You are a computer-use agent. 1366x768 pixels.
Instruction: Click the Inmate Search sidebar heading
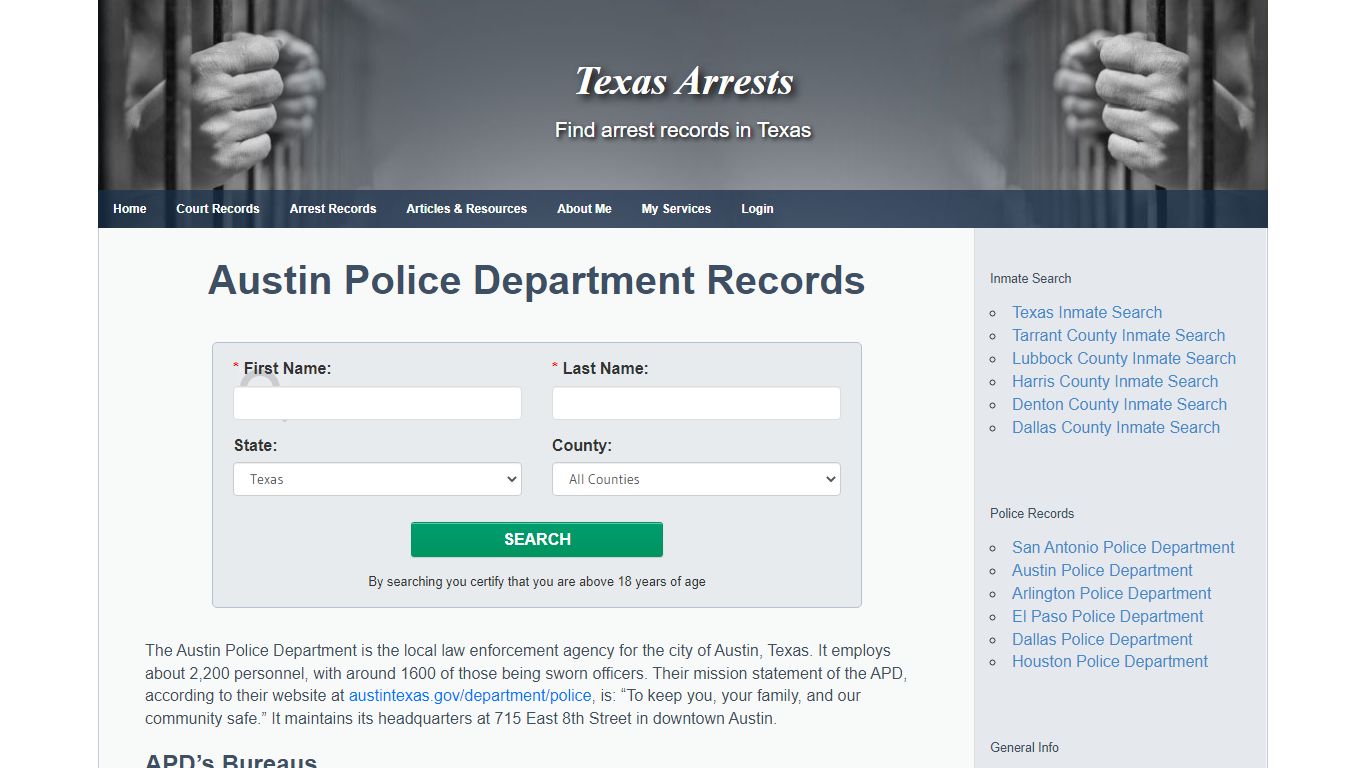1030,278
